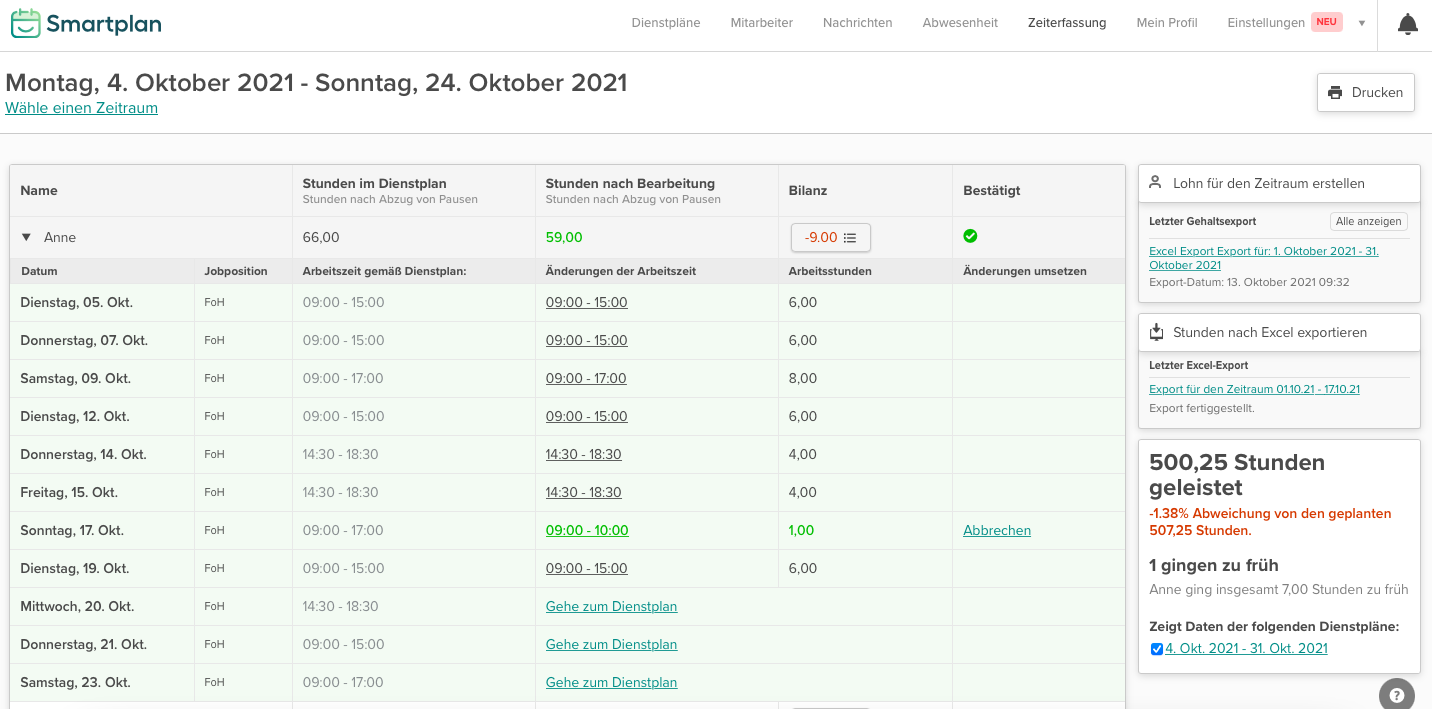Open the Einstellungen menu item

point(1266,23)
